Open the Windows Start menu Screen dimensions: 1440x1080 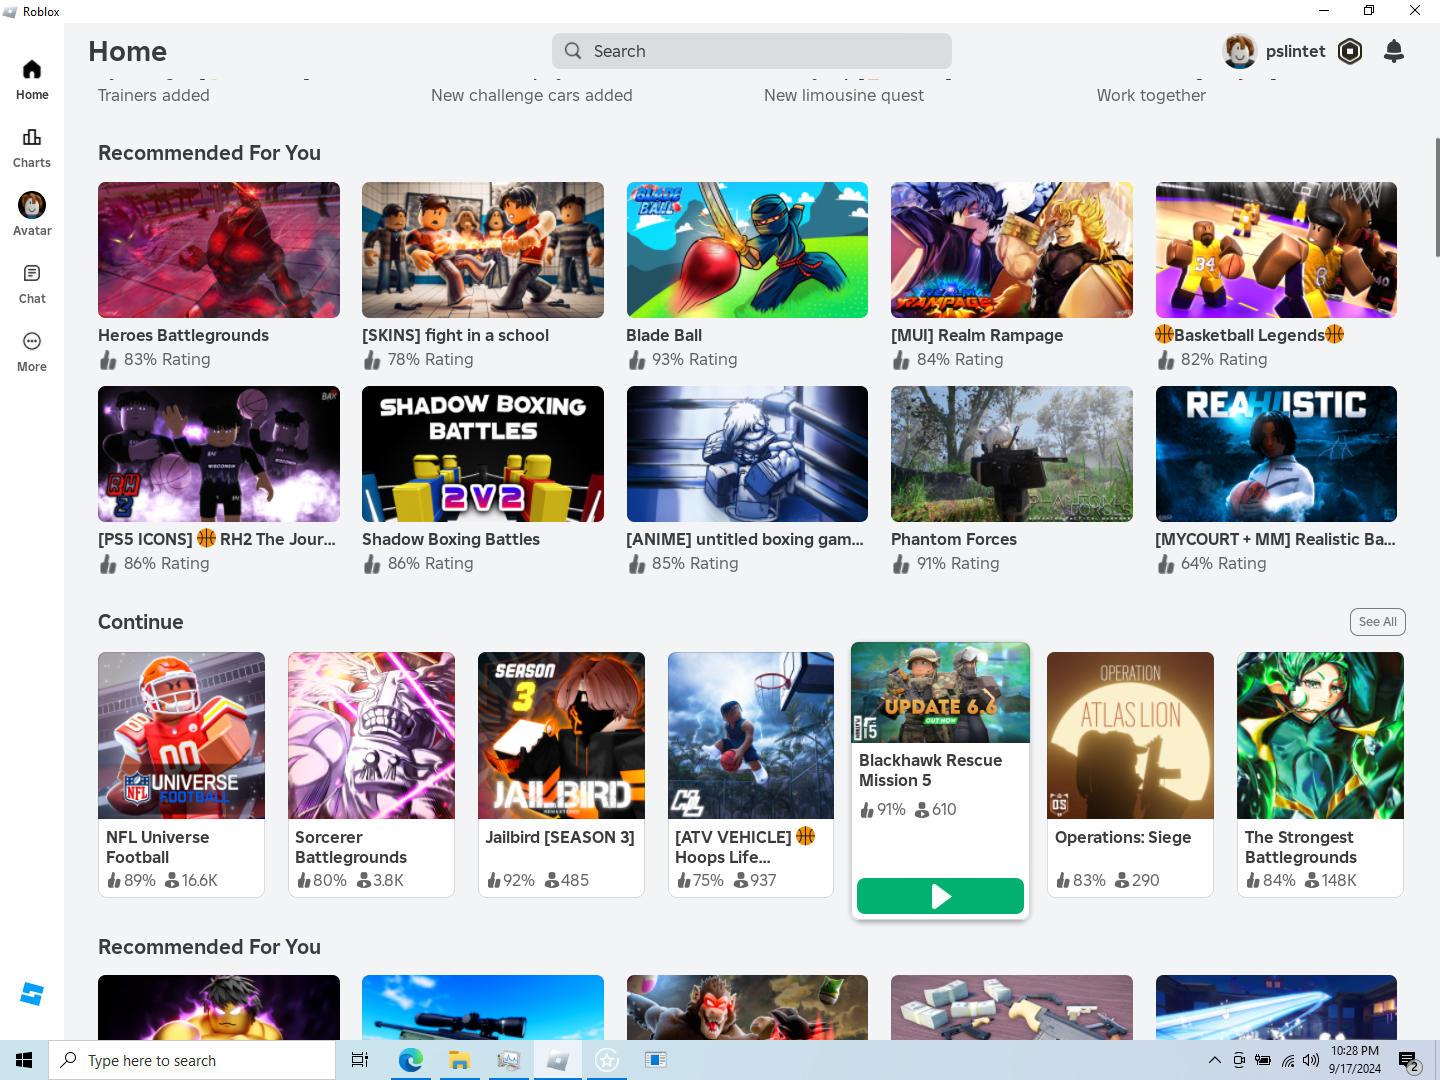click(24, 1060)
